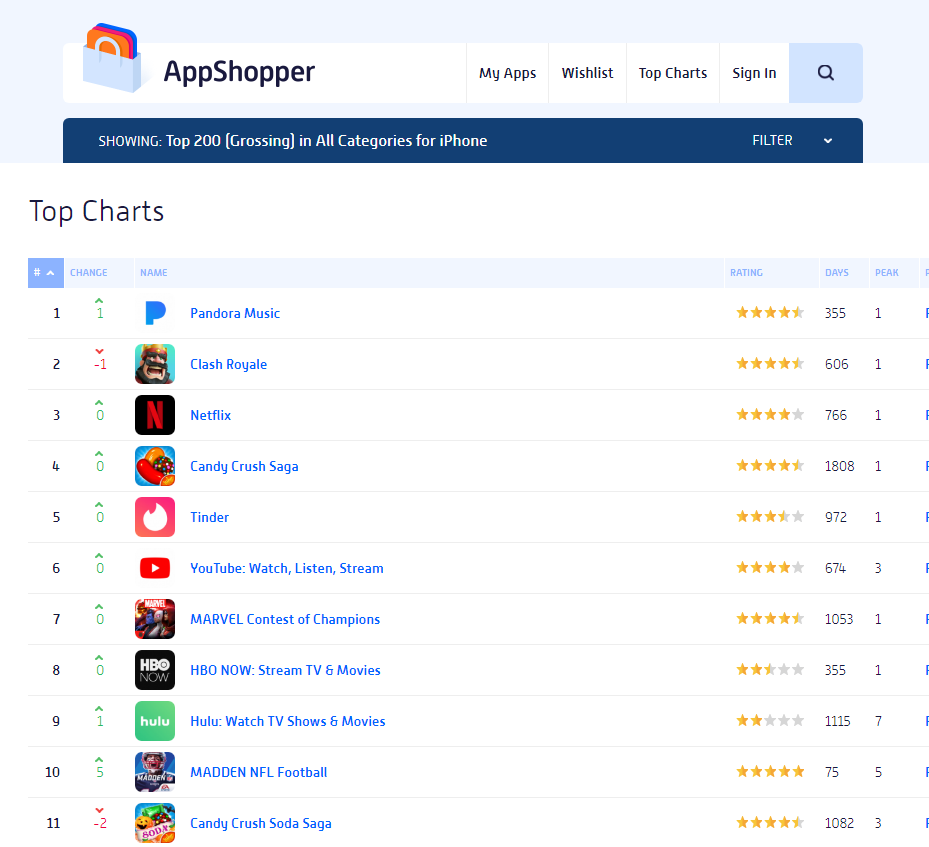Select the Netflix app icon

point(155,415)
